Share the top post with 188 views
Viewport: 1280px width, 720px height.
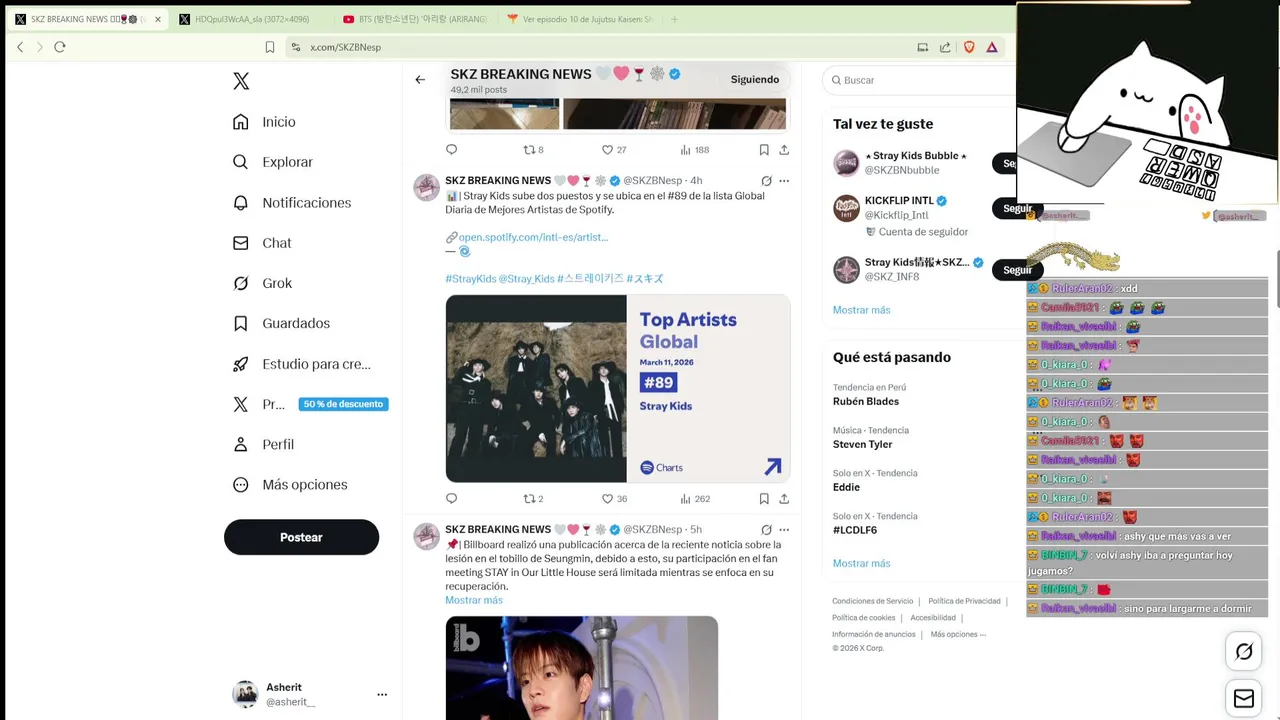[x=784, y=150]
